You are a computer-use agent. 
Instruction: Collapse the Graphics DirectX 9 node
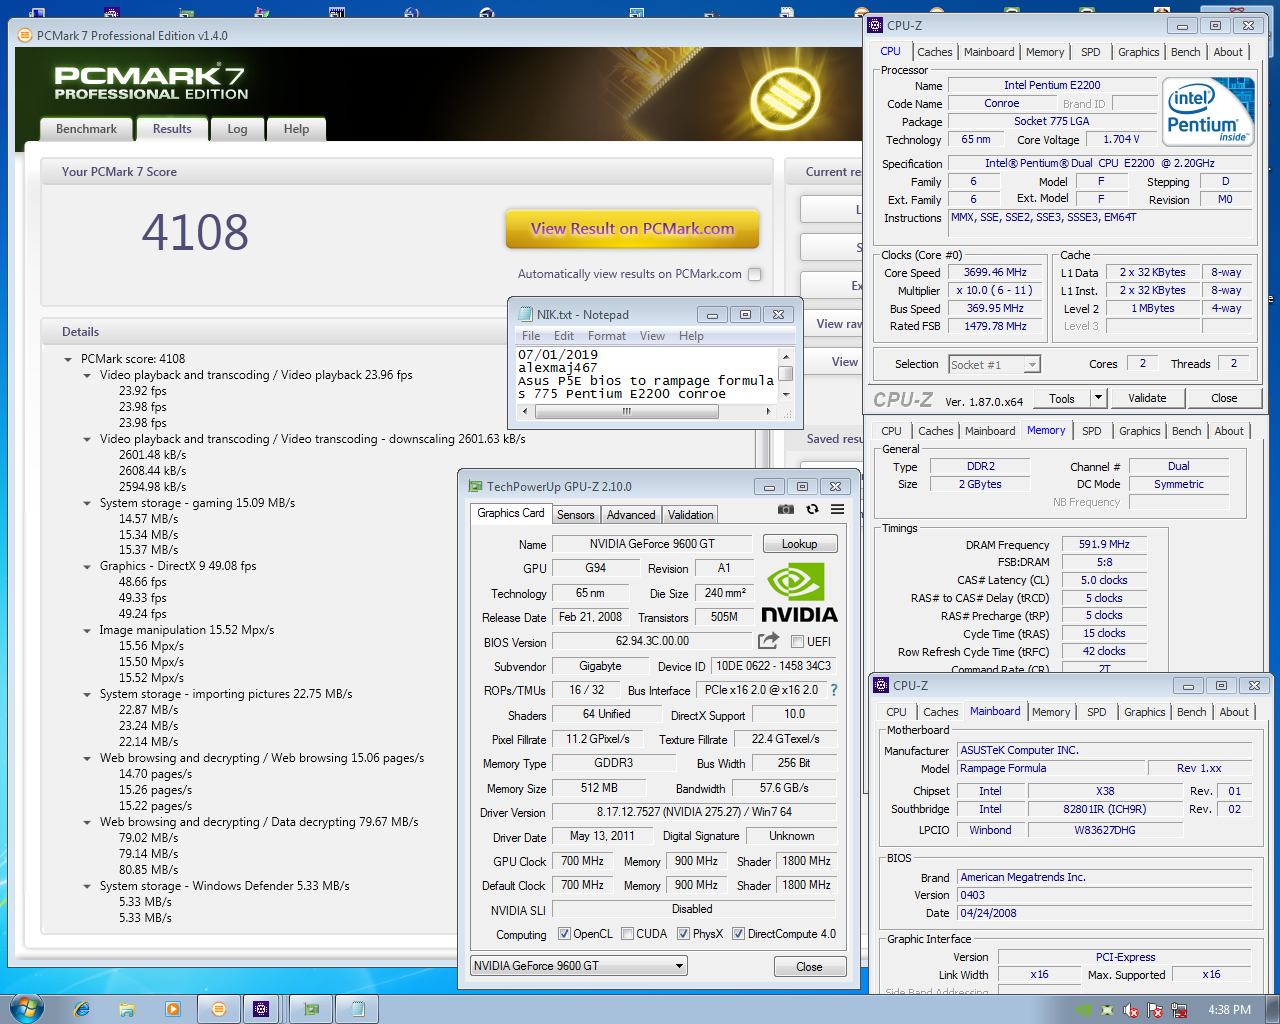[x=87, y=566]
